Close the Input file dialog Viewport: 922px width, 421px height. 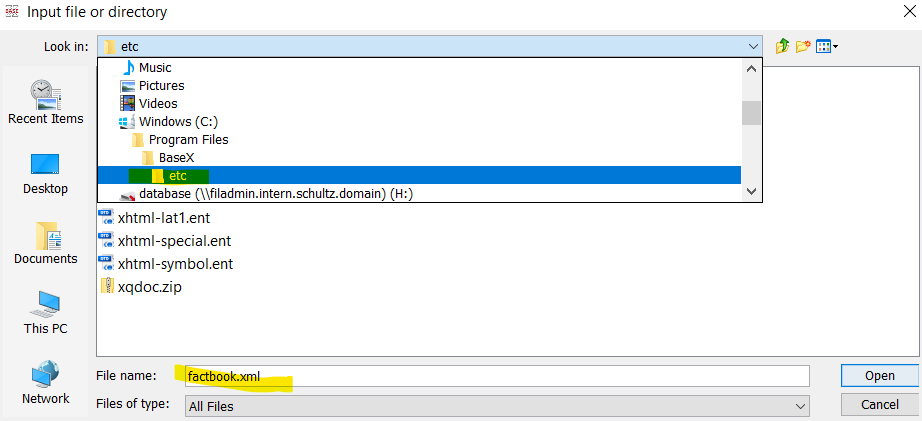coord(909,11)
